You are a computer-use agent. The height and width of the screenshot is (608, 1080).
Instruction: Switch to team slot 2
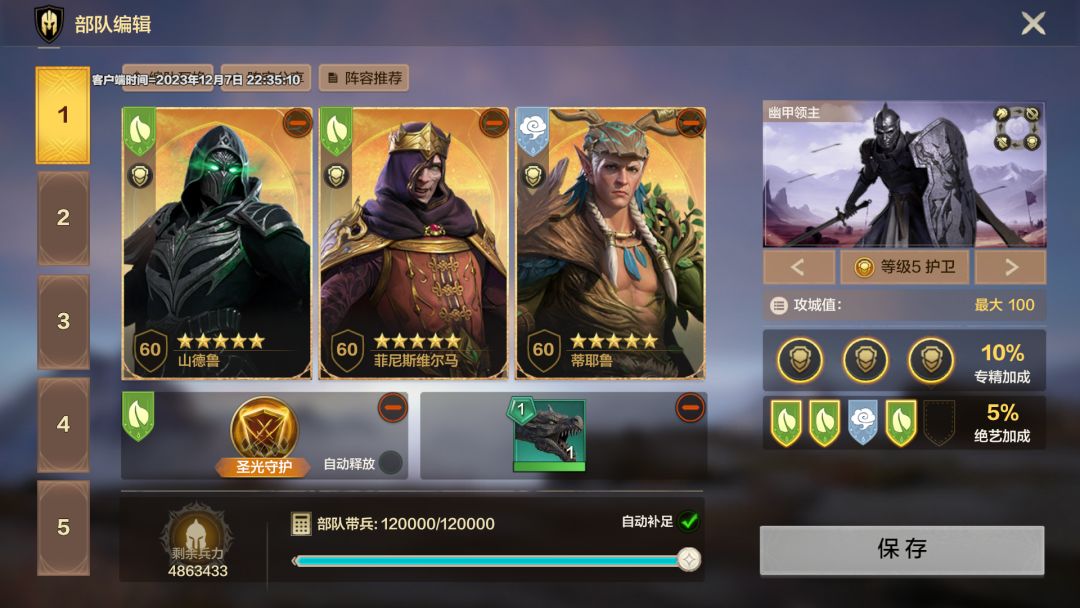63,218
